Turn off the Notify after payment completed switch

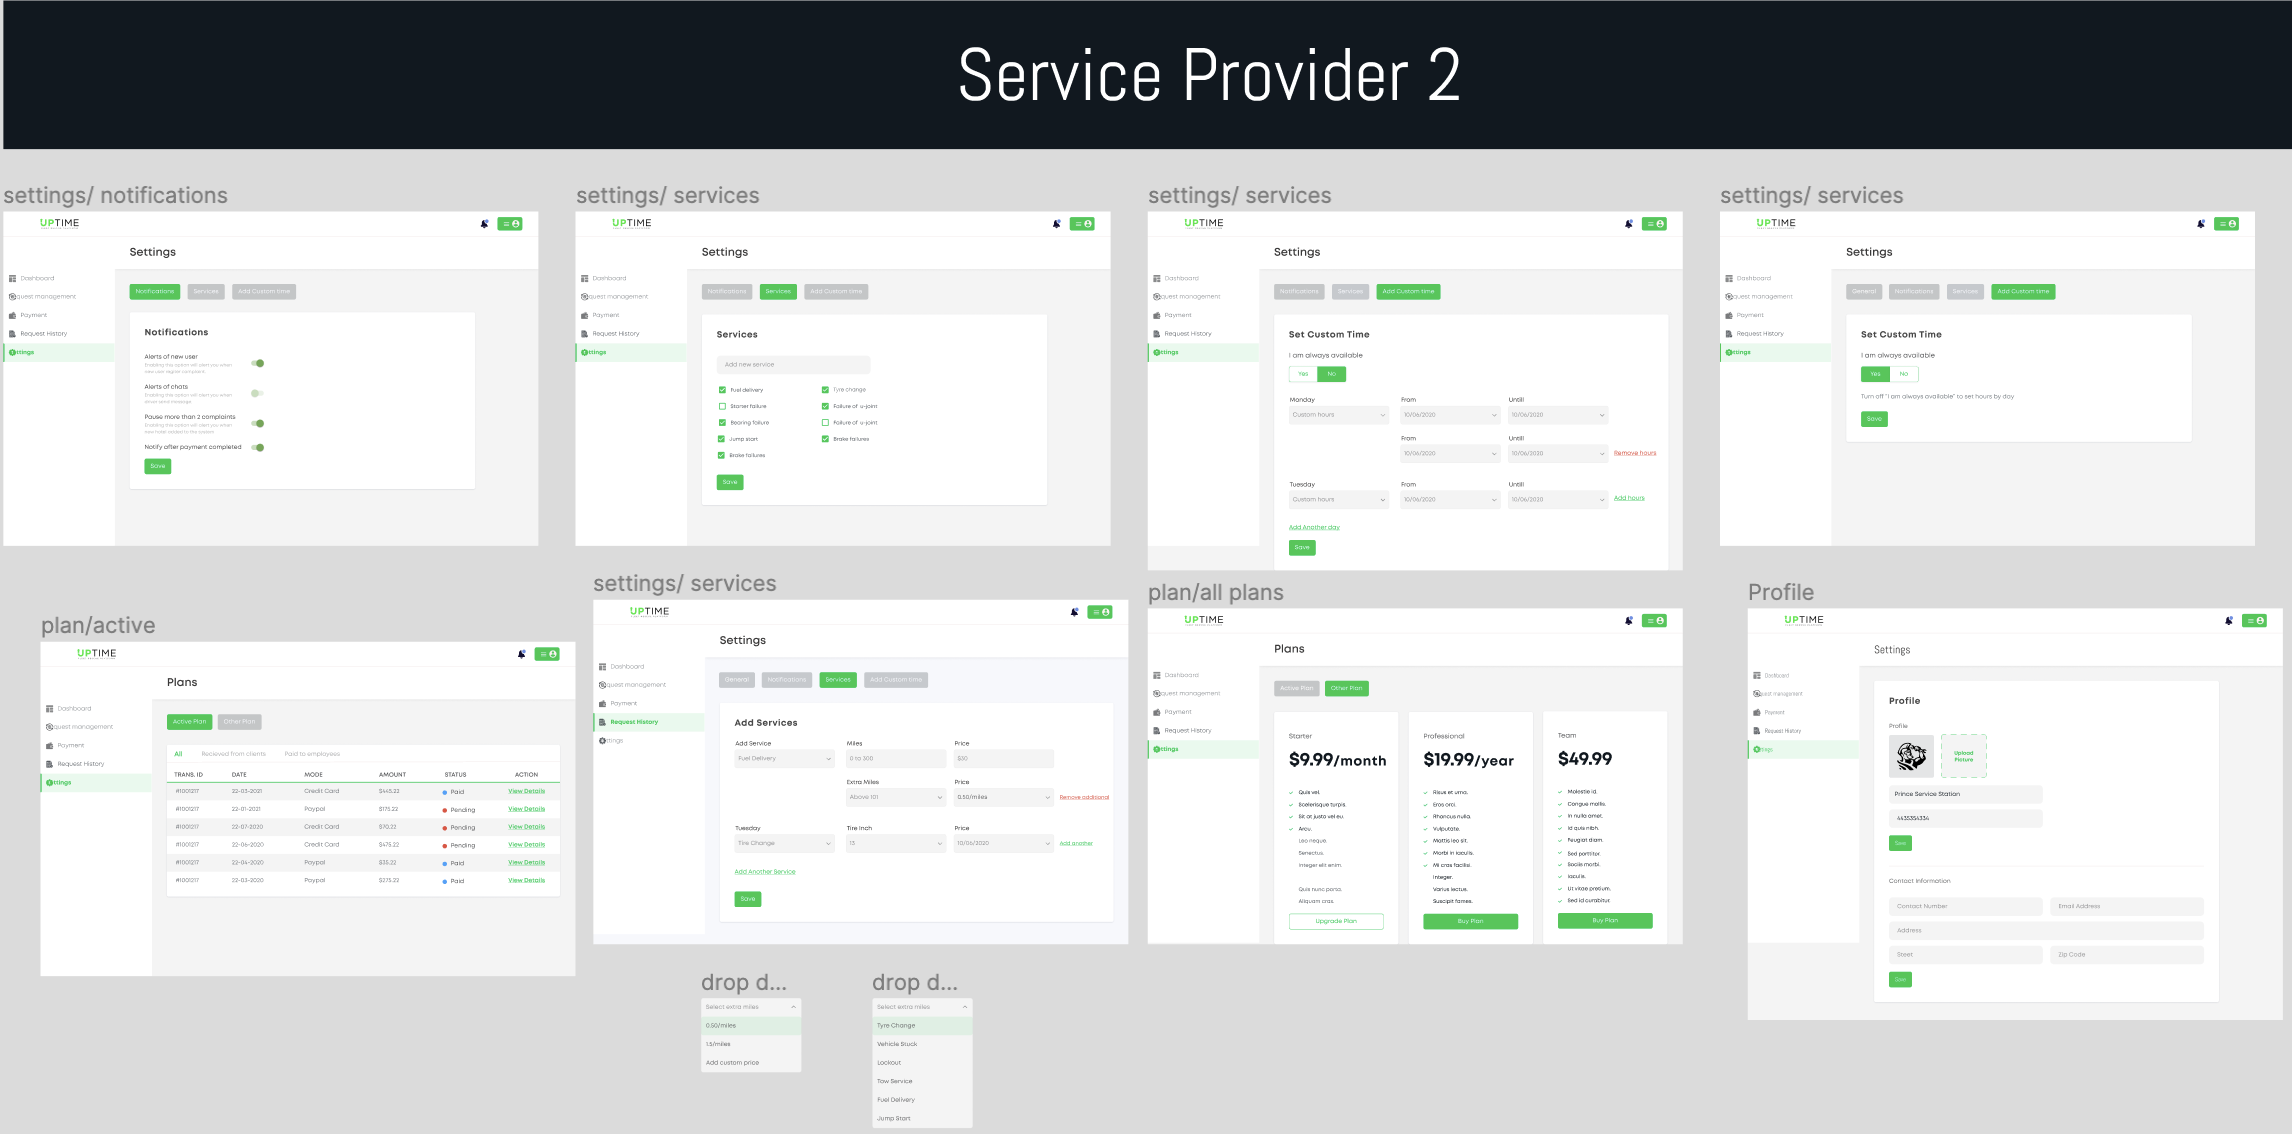tap(258, 447)
